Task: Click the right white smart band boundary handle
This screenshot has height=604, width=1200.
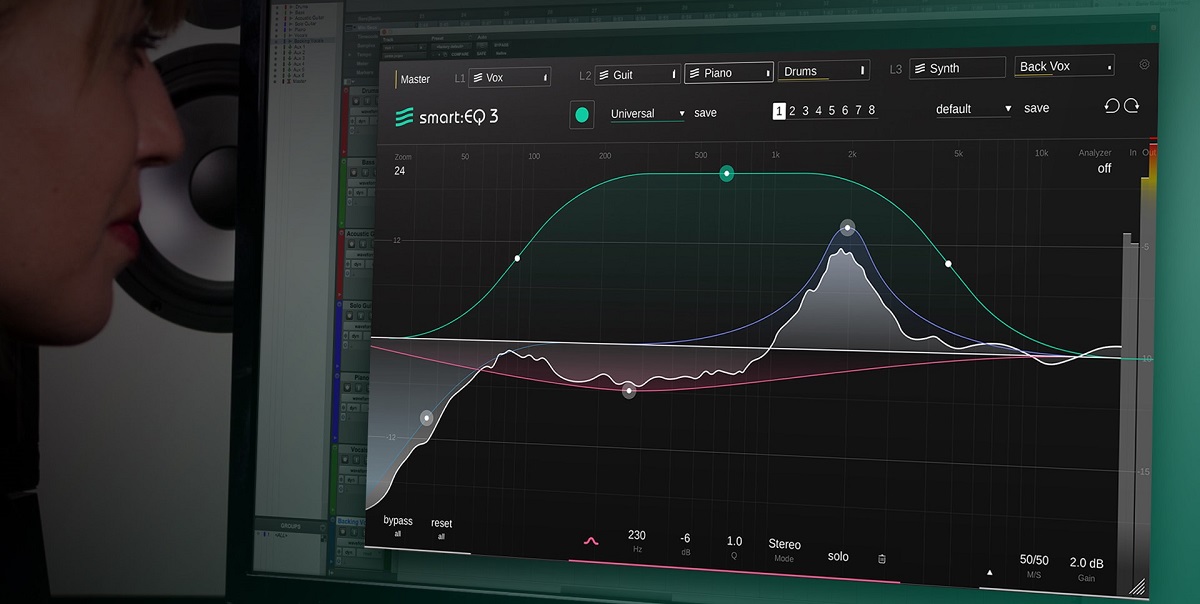Action: click(948, 264)
